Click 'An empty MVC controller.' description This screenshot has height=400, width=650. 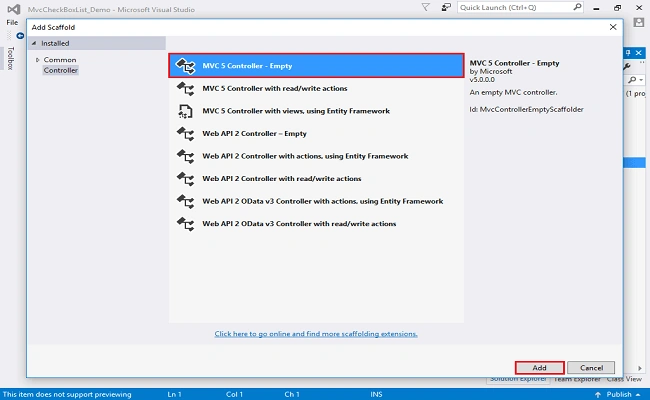point(514,93)
